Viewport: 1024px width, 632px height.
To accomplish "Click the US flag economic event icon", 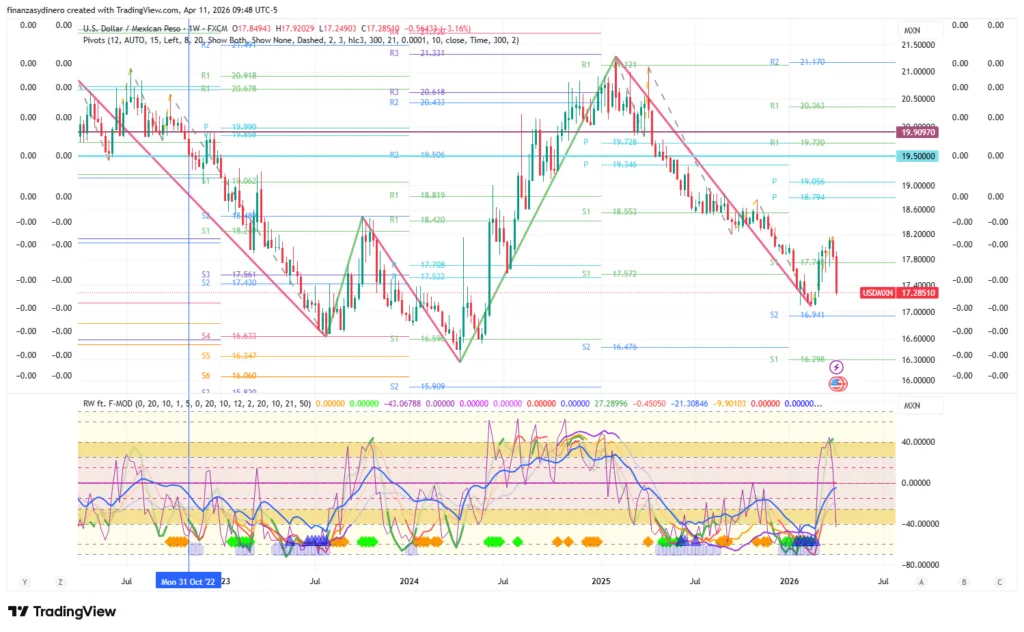I will [837, 383].
